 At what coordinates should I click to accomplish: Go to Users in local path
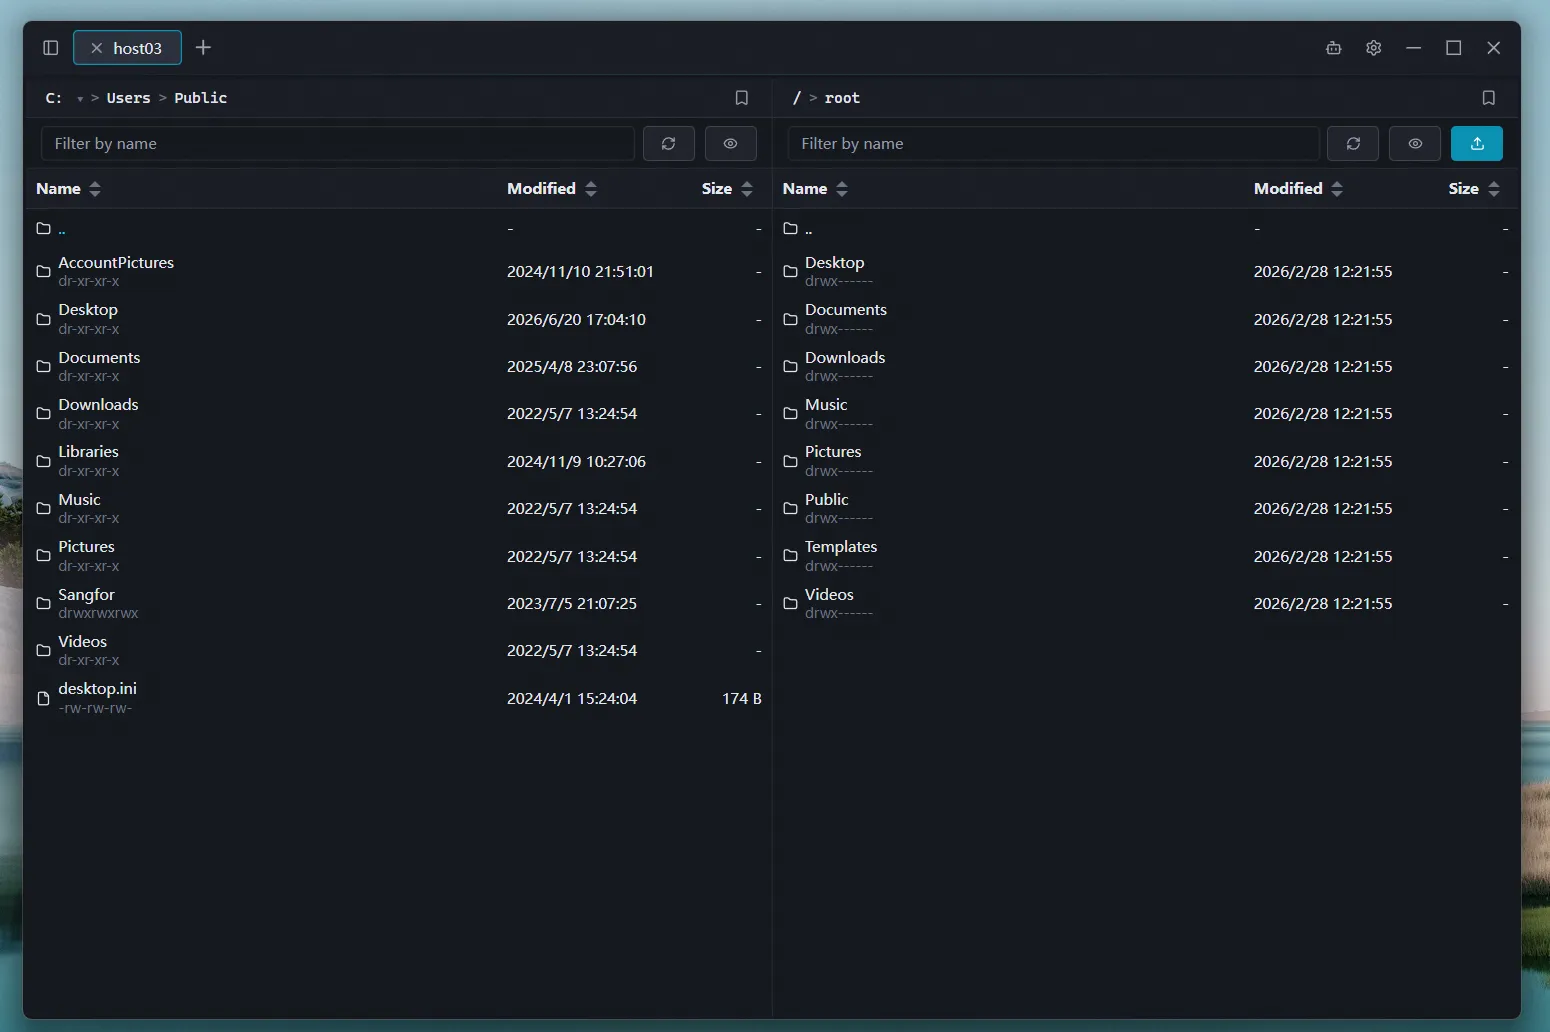point(128,98)
